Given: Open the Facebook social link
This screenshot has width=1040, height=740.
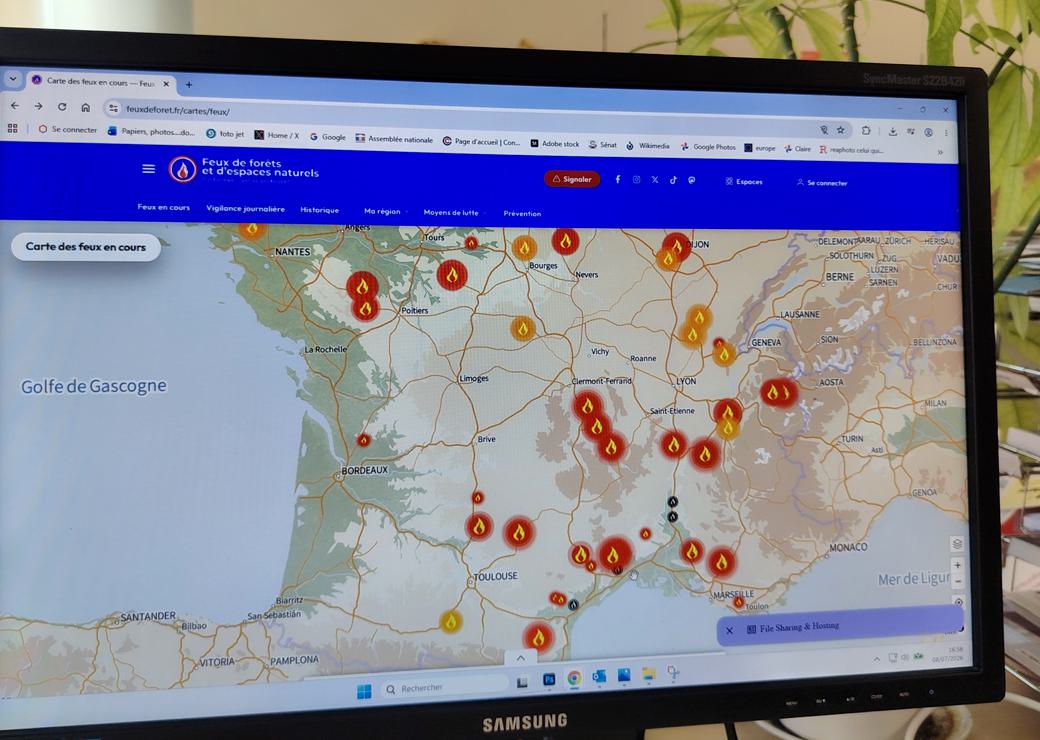Looking at the screenshot, I should (618, 179).
